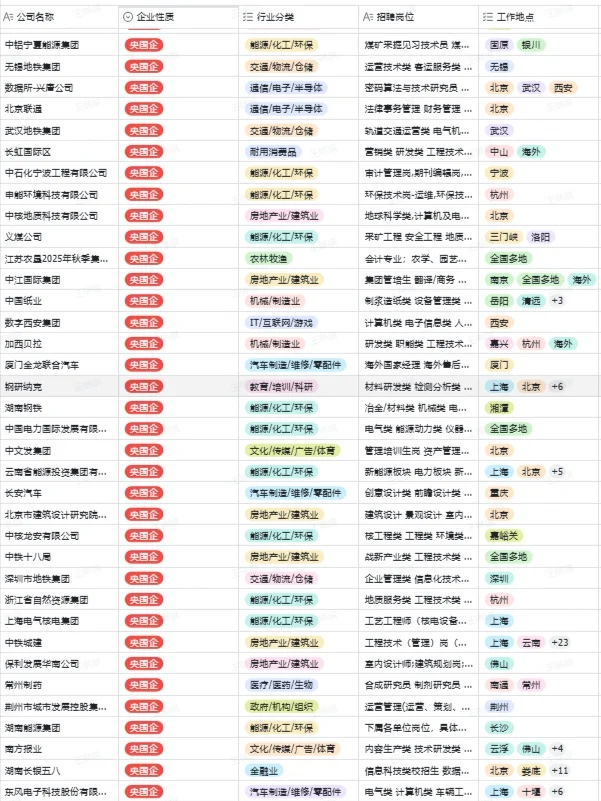Viewport: 601px width, 801px height.
Task: Select 中石化宁波工程有限公司 company cell
Action: click(x=59, y=173)
